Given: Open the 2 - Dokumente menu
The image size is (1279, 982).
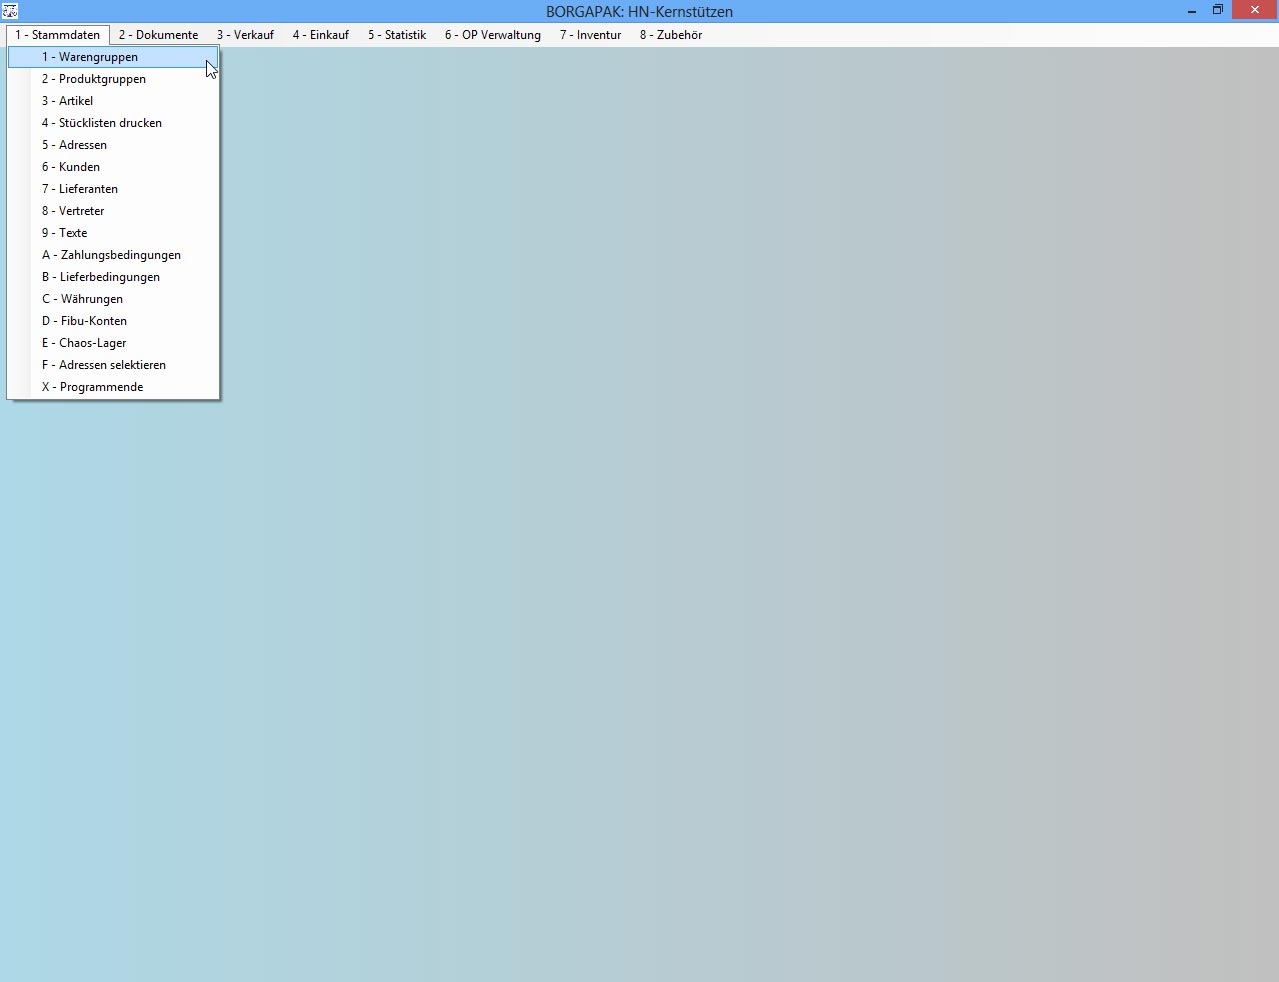Looking at the screenshot, I should [x=158, y=35].
